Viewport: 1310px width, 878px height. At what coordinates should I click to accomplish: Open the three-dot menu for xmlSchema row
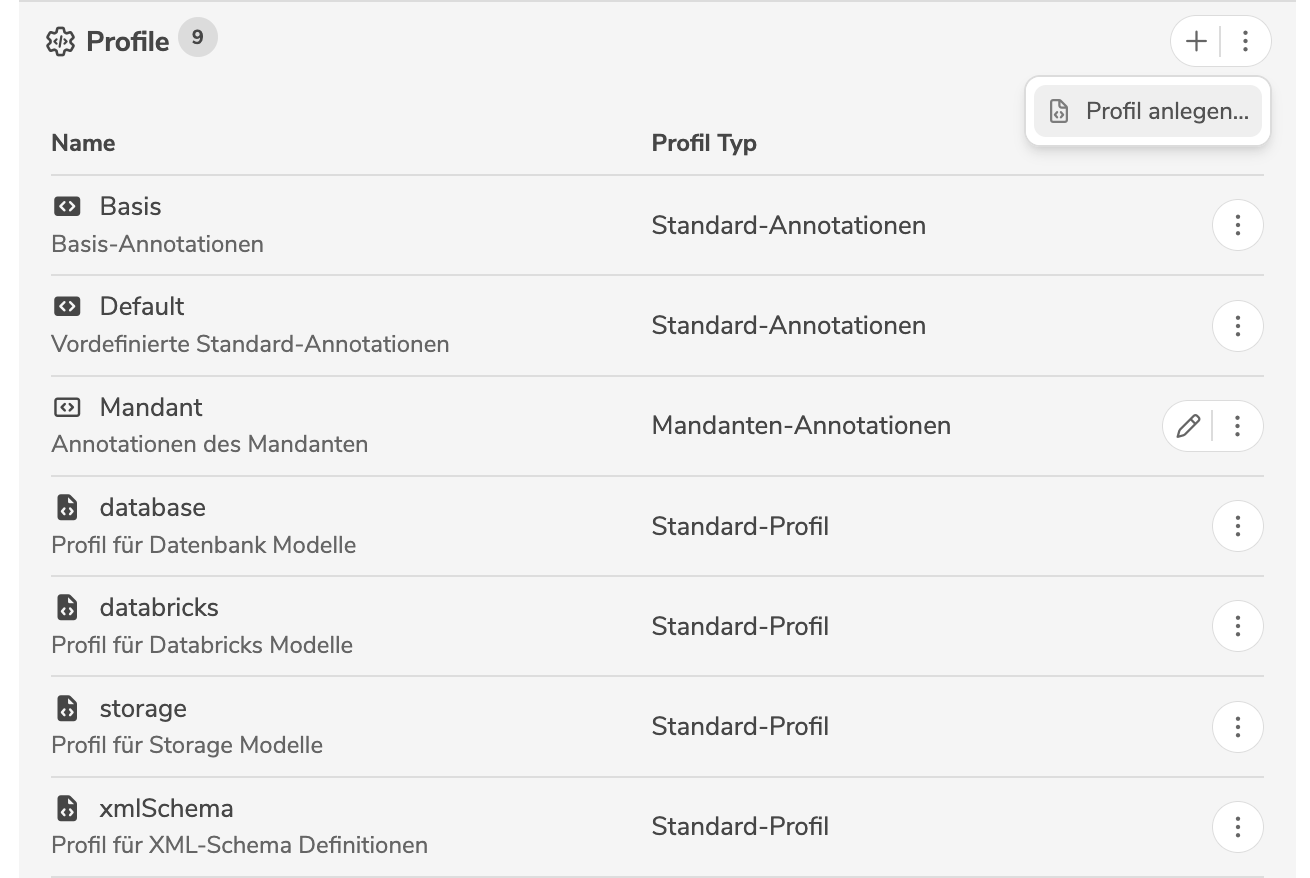1237,827
